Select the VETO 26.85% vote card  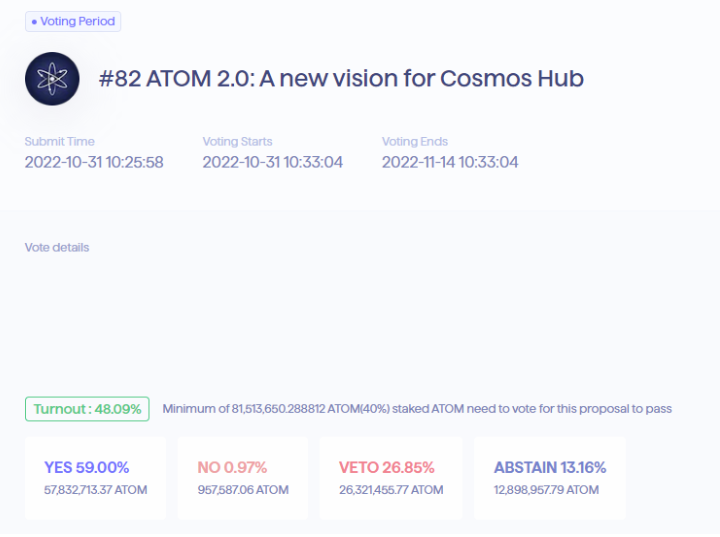click(391, 478)
